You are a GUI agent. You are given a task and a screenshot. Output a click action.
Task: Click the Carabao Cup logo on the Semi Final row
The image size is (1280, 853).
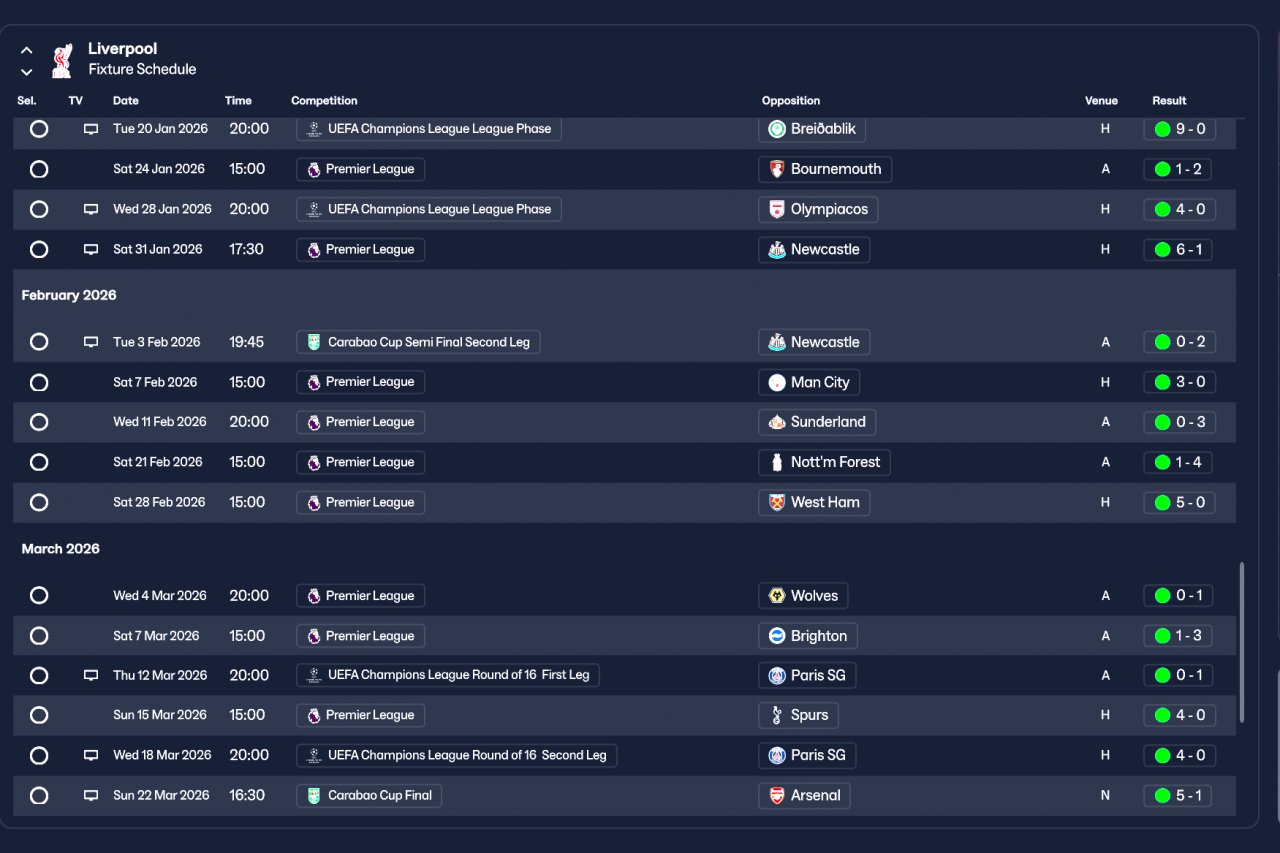pos(314,342)
